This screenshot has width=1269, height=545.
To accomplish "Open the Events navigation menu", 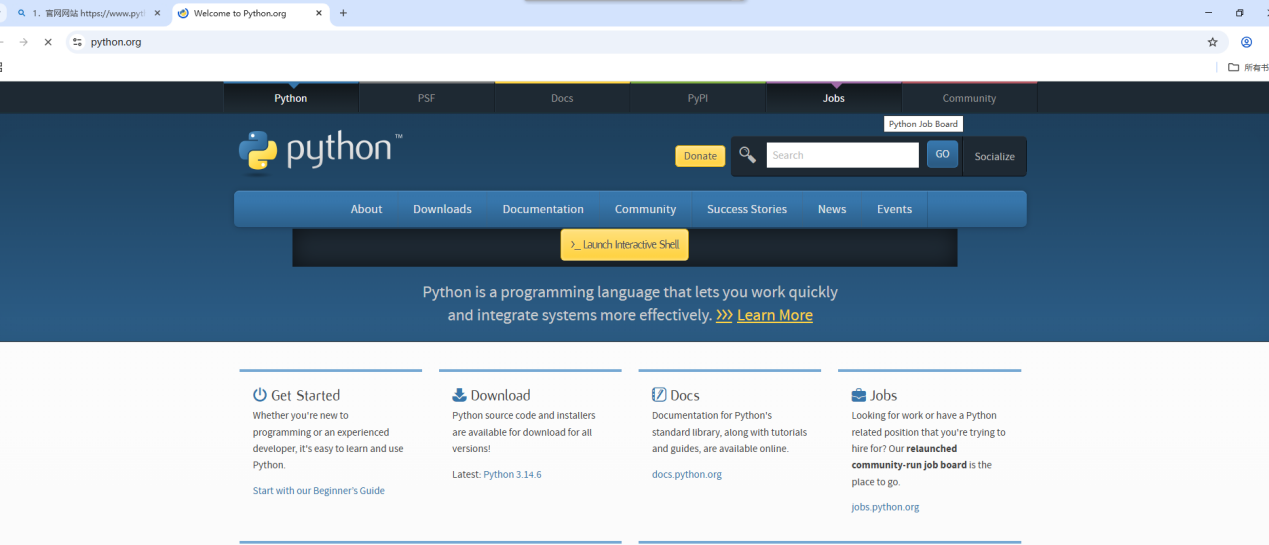I will click(x=894, y=209).
